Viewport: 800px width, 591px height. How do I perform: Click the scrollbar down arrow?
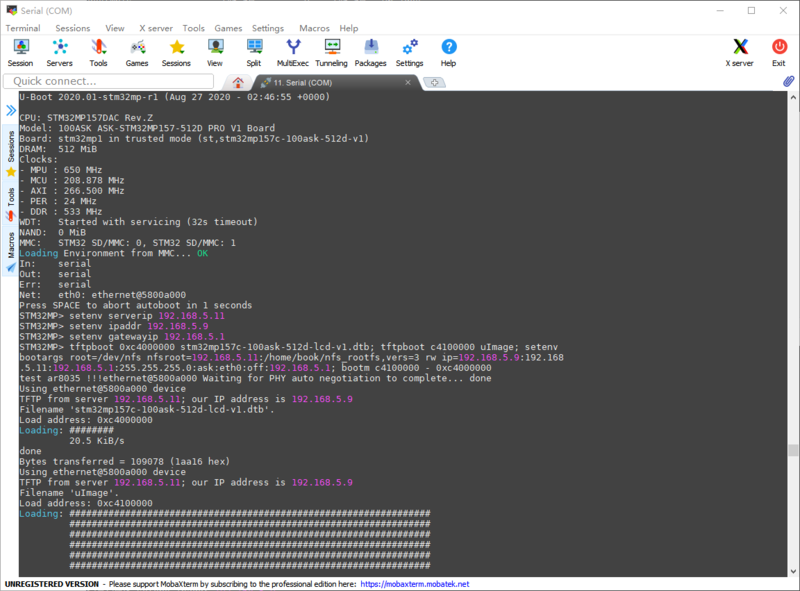point(793,571)
